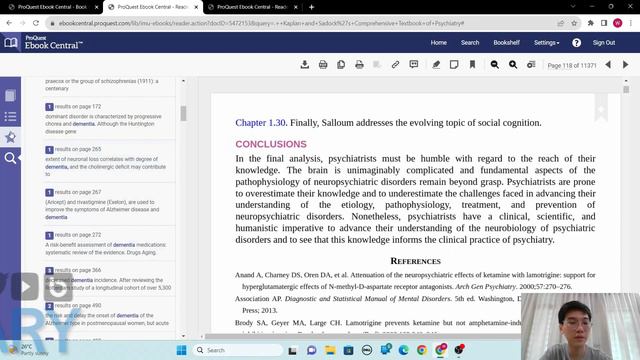Open Bookshelf in the top navigation
The width and height of the screenshot is (640, 360).
click(x=507, y=42)
